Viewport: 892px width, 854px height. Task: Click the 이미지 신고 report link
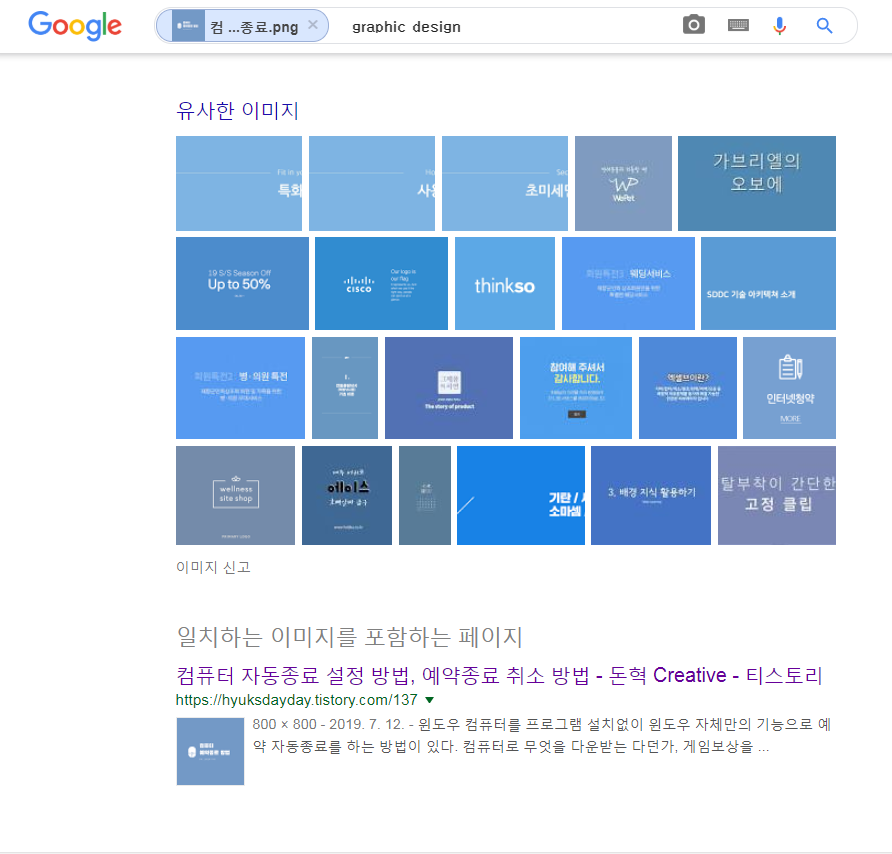(x=213, y=567)
